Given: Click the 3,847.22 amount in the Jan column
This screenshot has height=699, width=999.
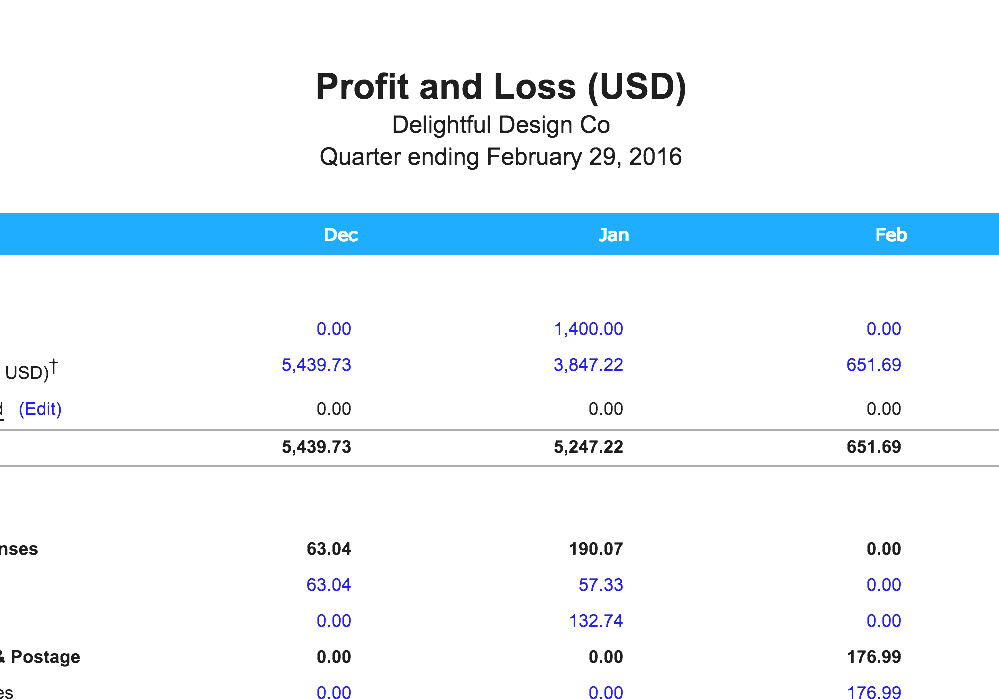Looking at the screenshot, I should pyautogui.click(x=588, y=364).
